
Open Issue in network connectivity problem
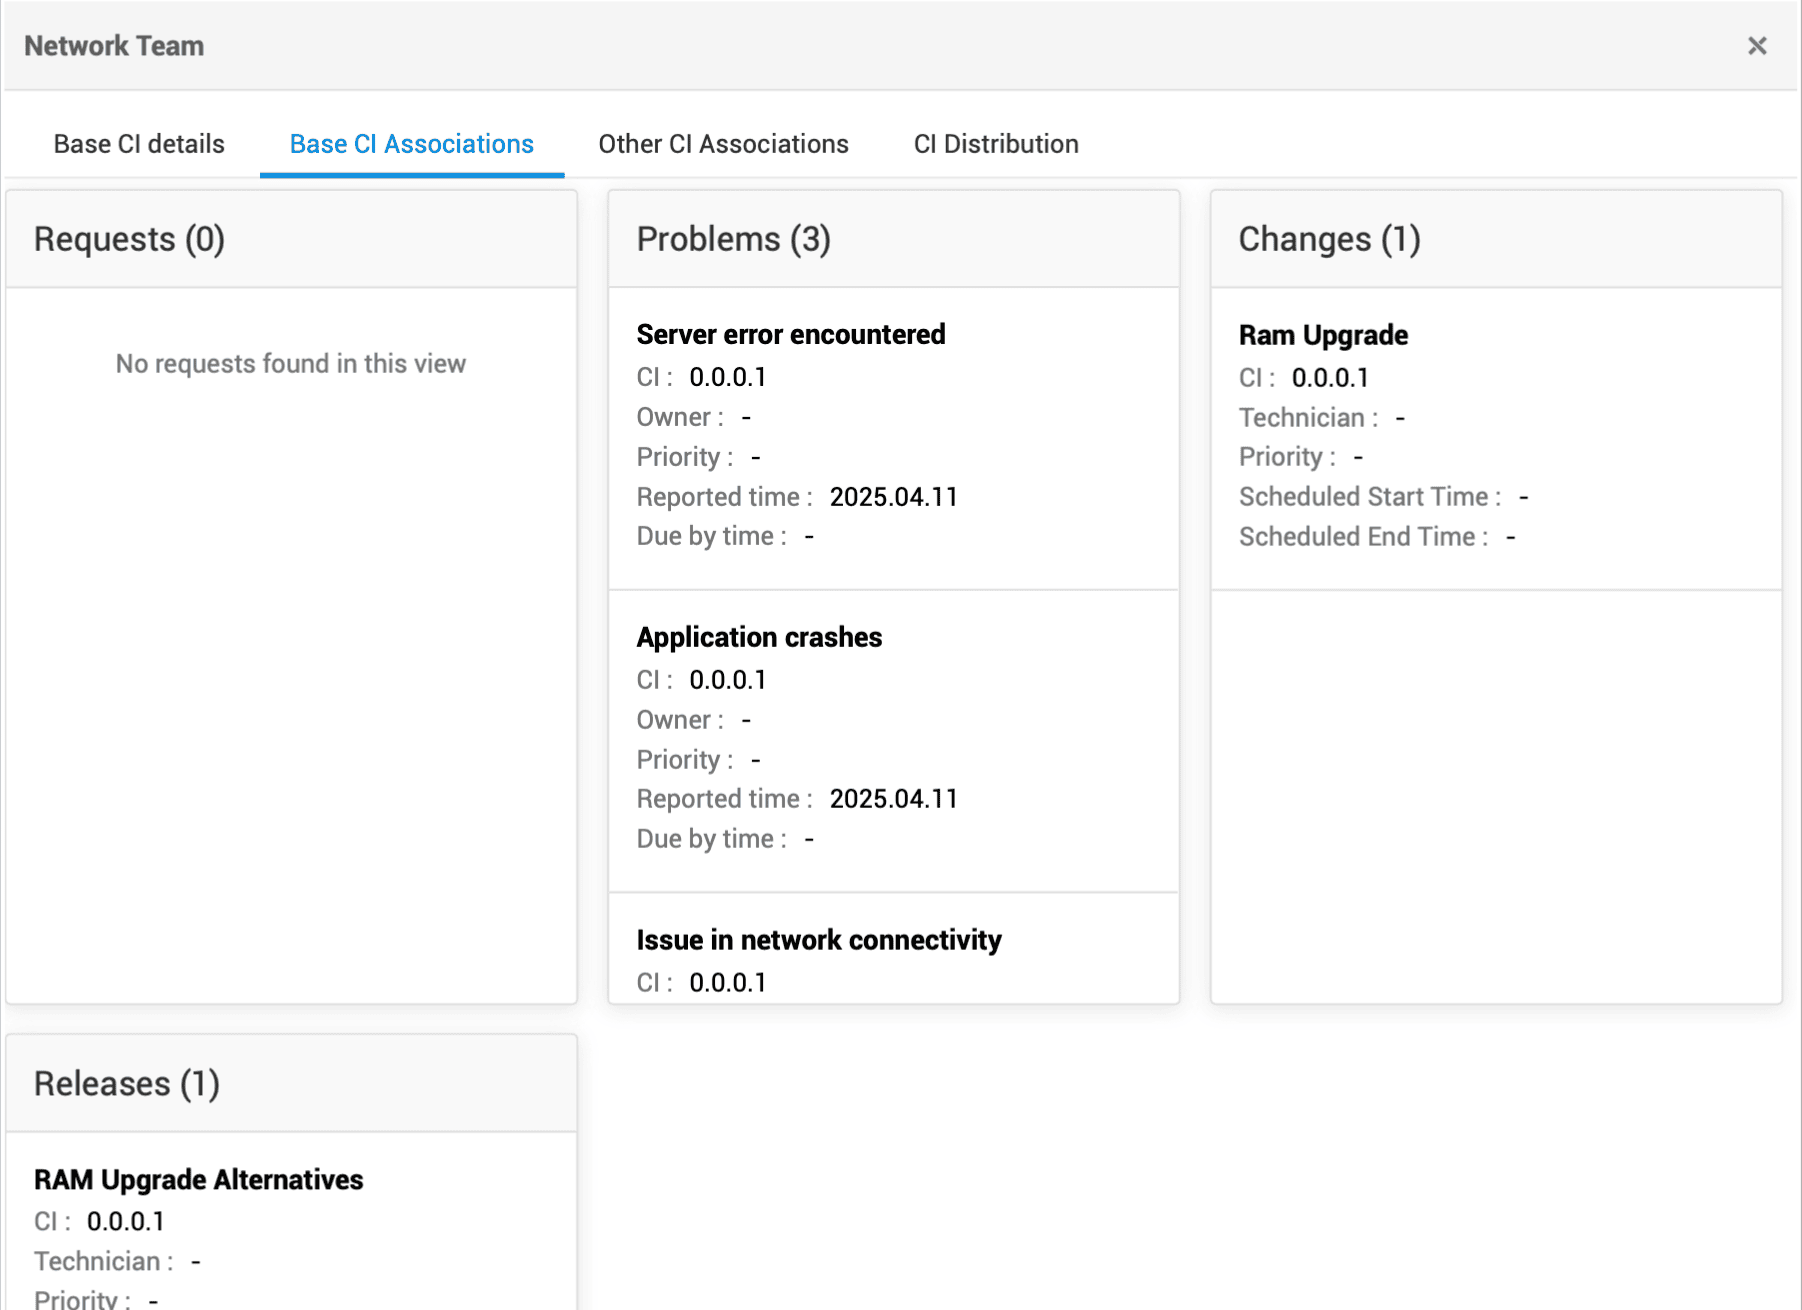click(x=818, y=940)
